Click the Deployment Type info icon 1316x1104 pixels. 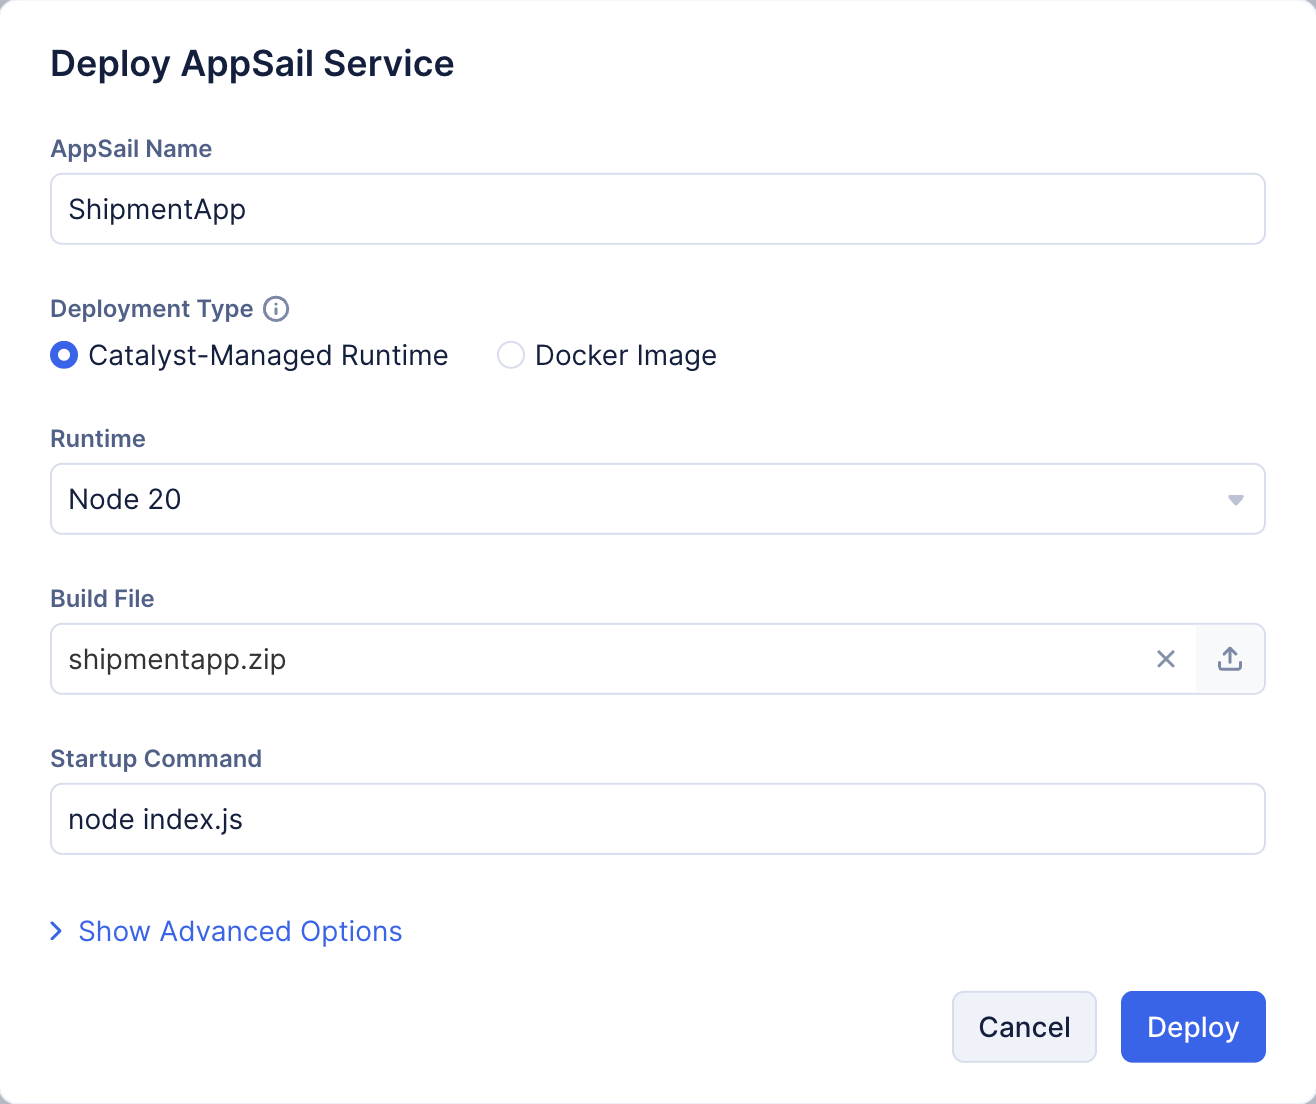point(276,309)
